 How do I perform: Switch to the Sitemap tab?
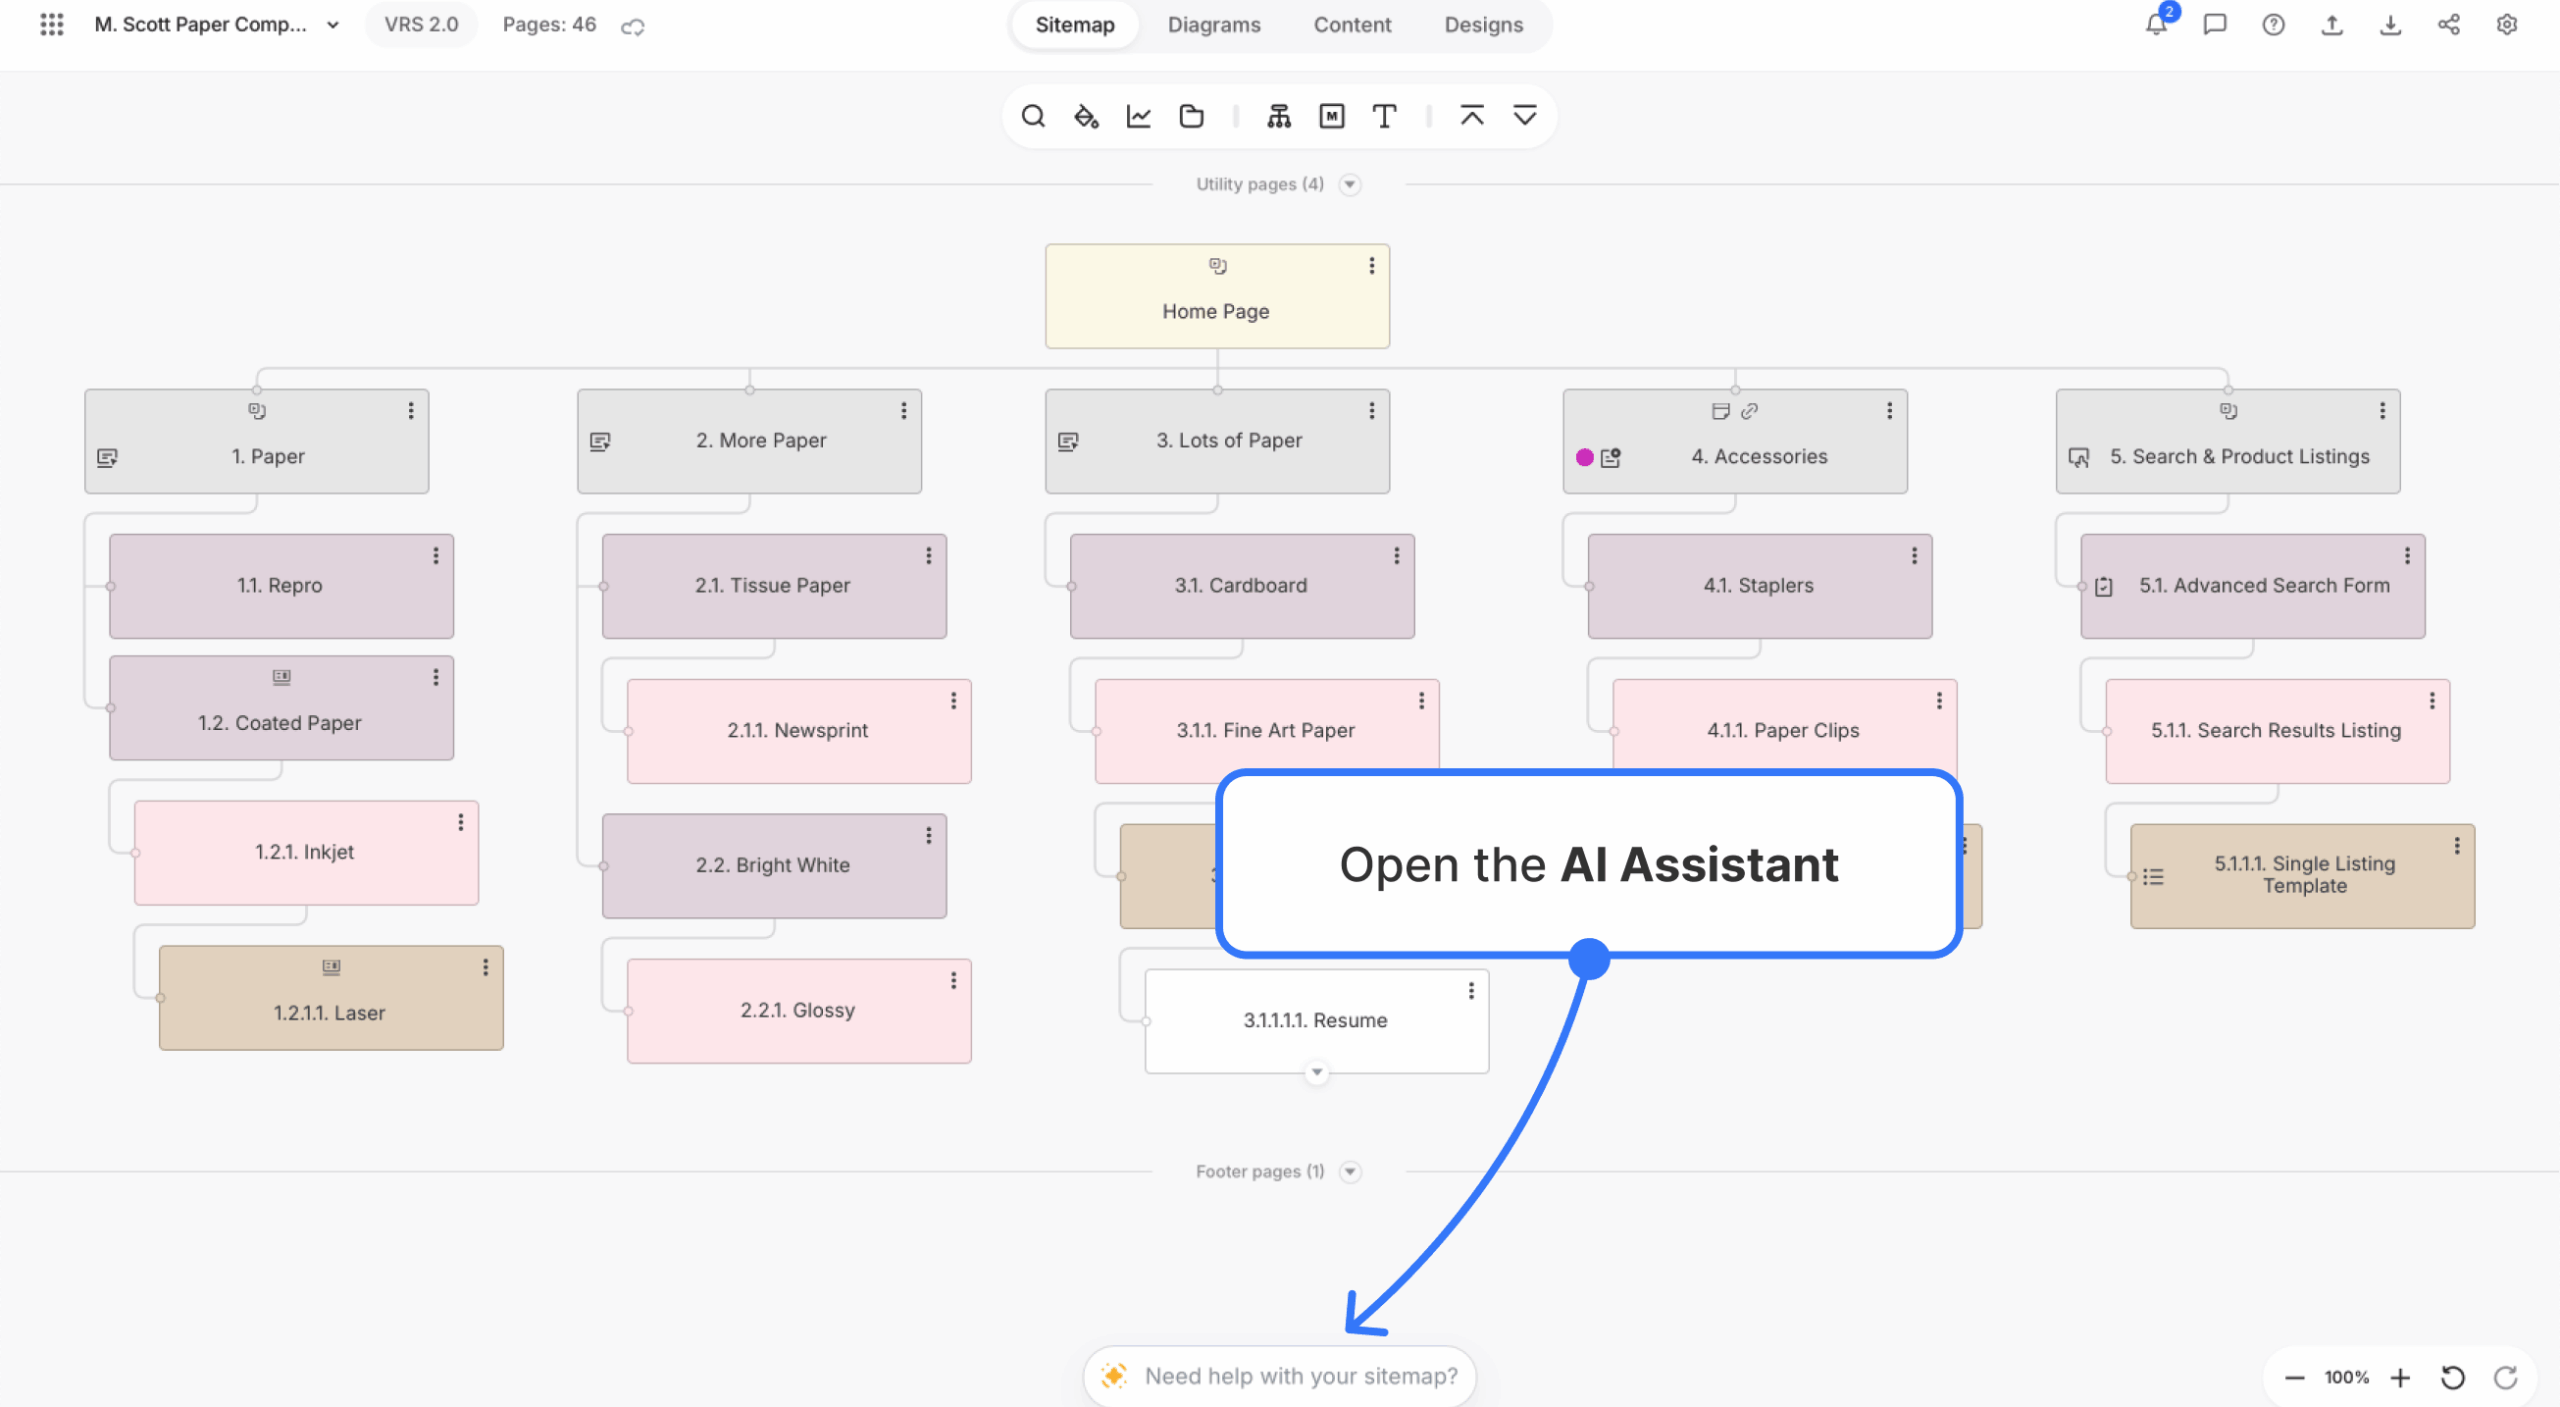tap(1075, 25)
